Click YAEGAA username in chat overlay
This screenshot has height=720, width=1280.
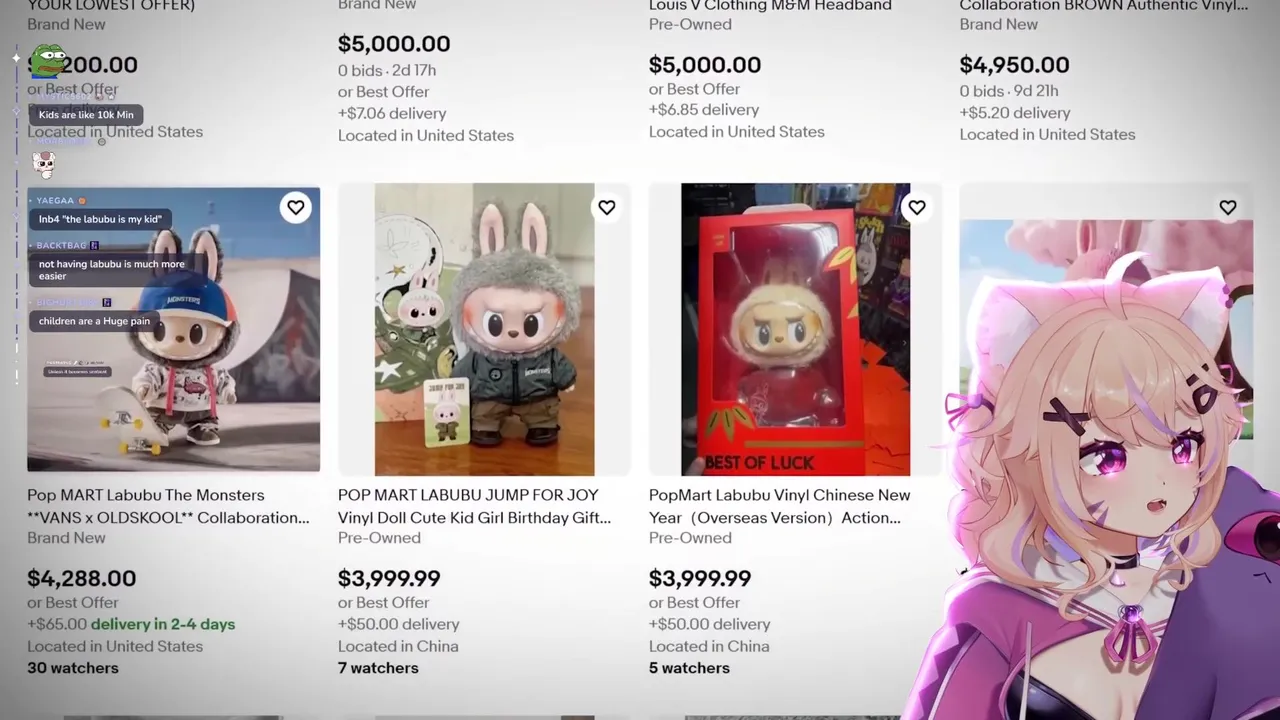point(55,201)
